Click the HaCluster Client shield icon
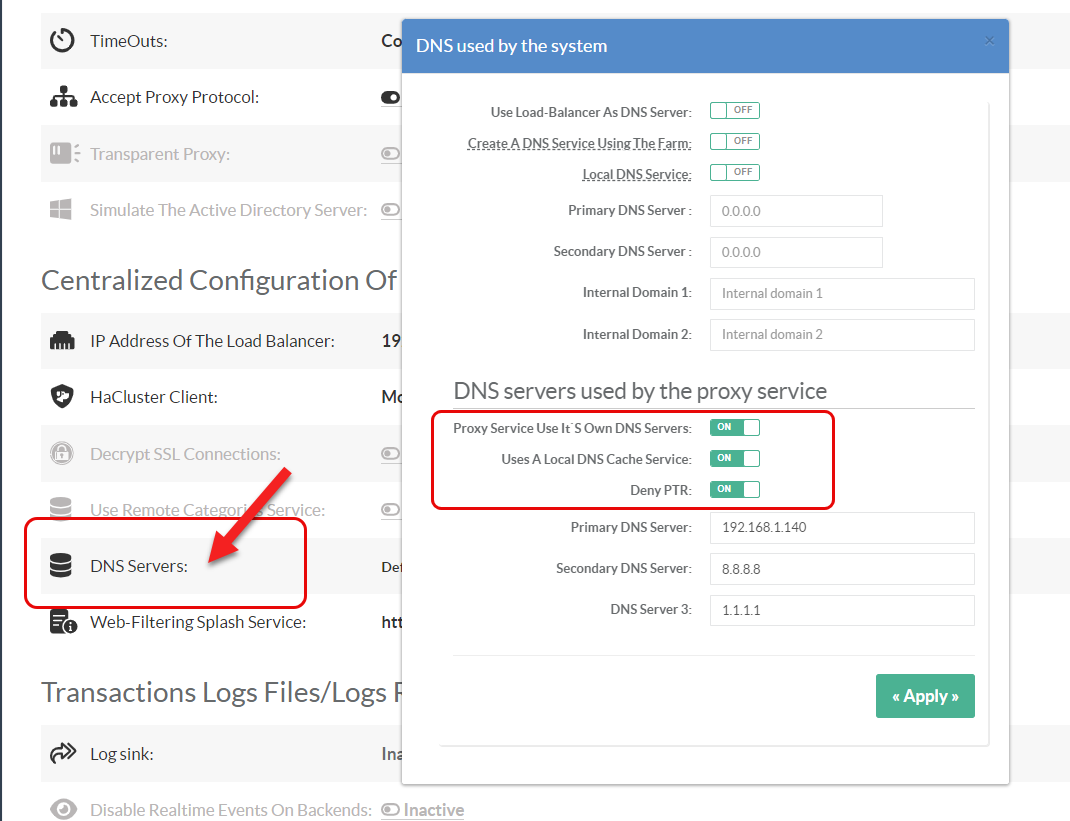 63,397
